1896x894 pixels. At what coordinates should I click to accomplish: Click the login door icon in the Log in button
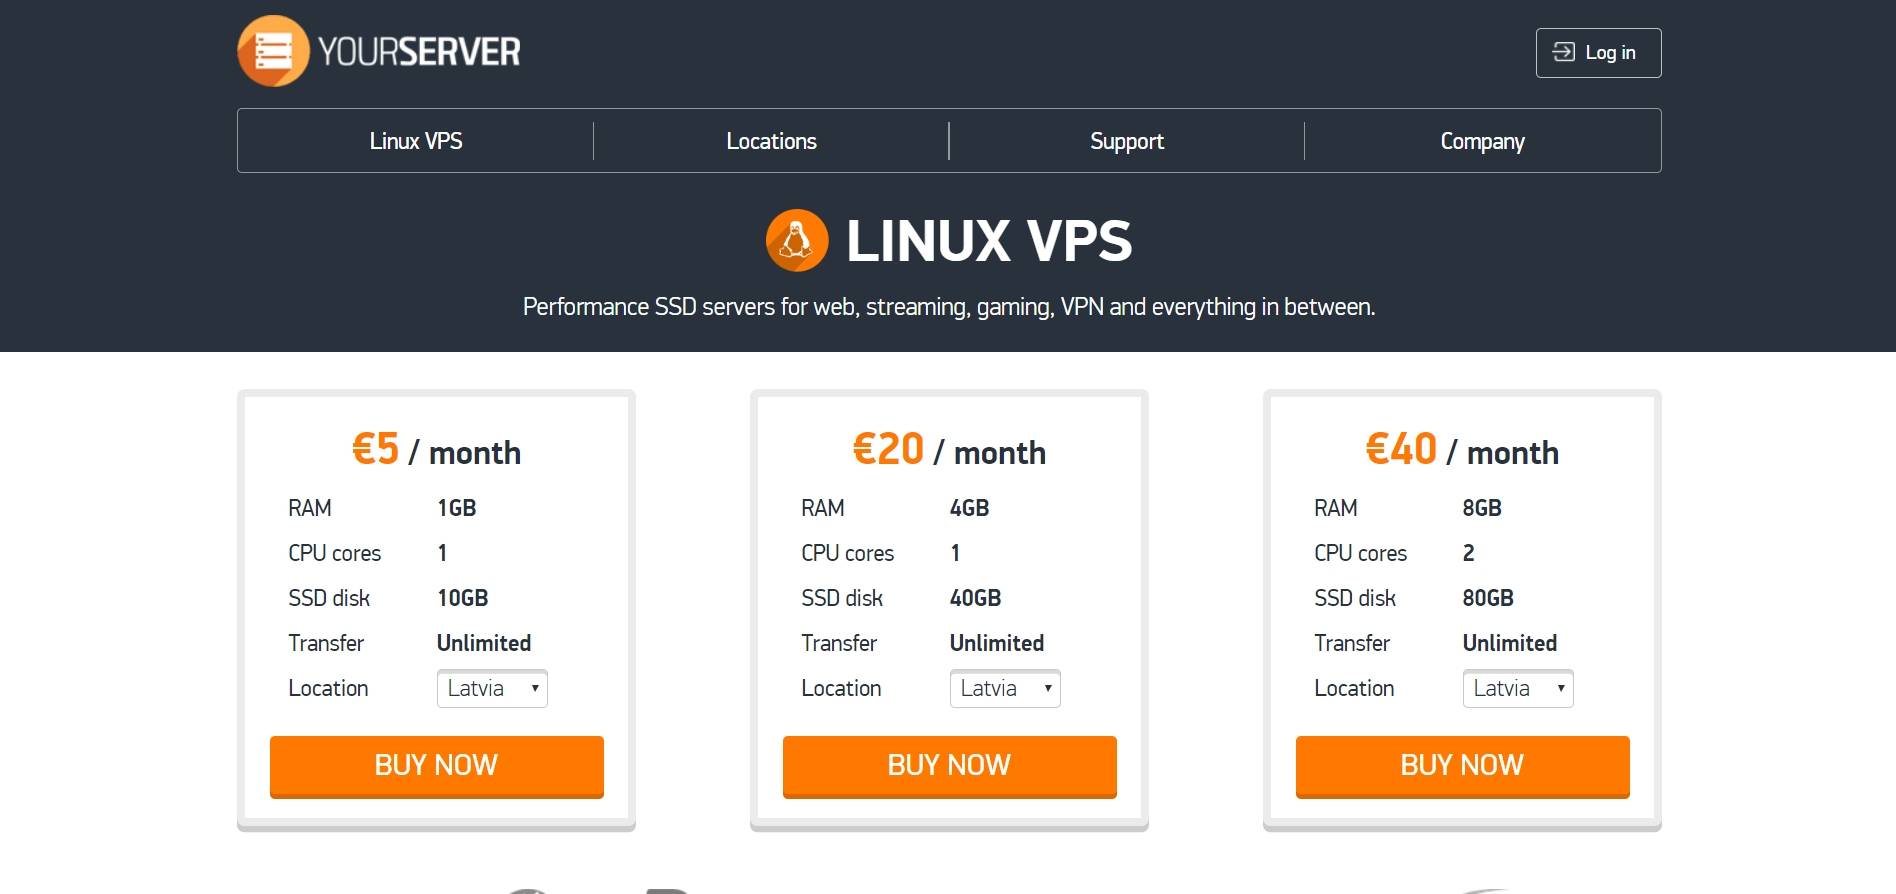(1563, 52)
